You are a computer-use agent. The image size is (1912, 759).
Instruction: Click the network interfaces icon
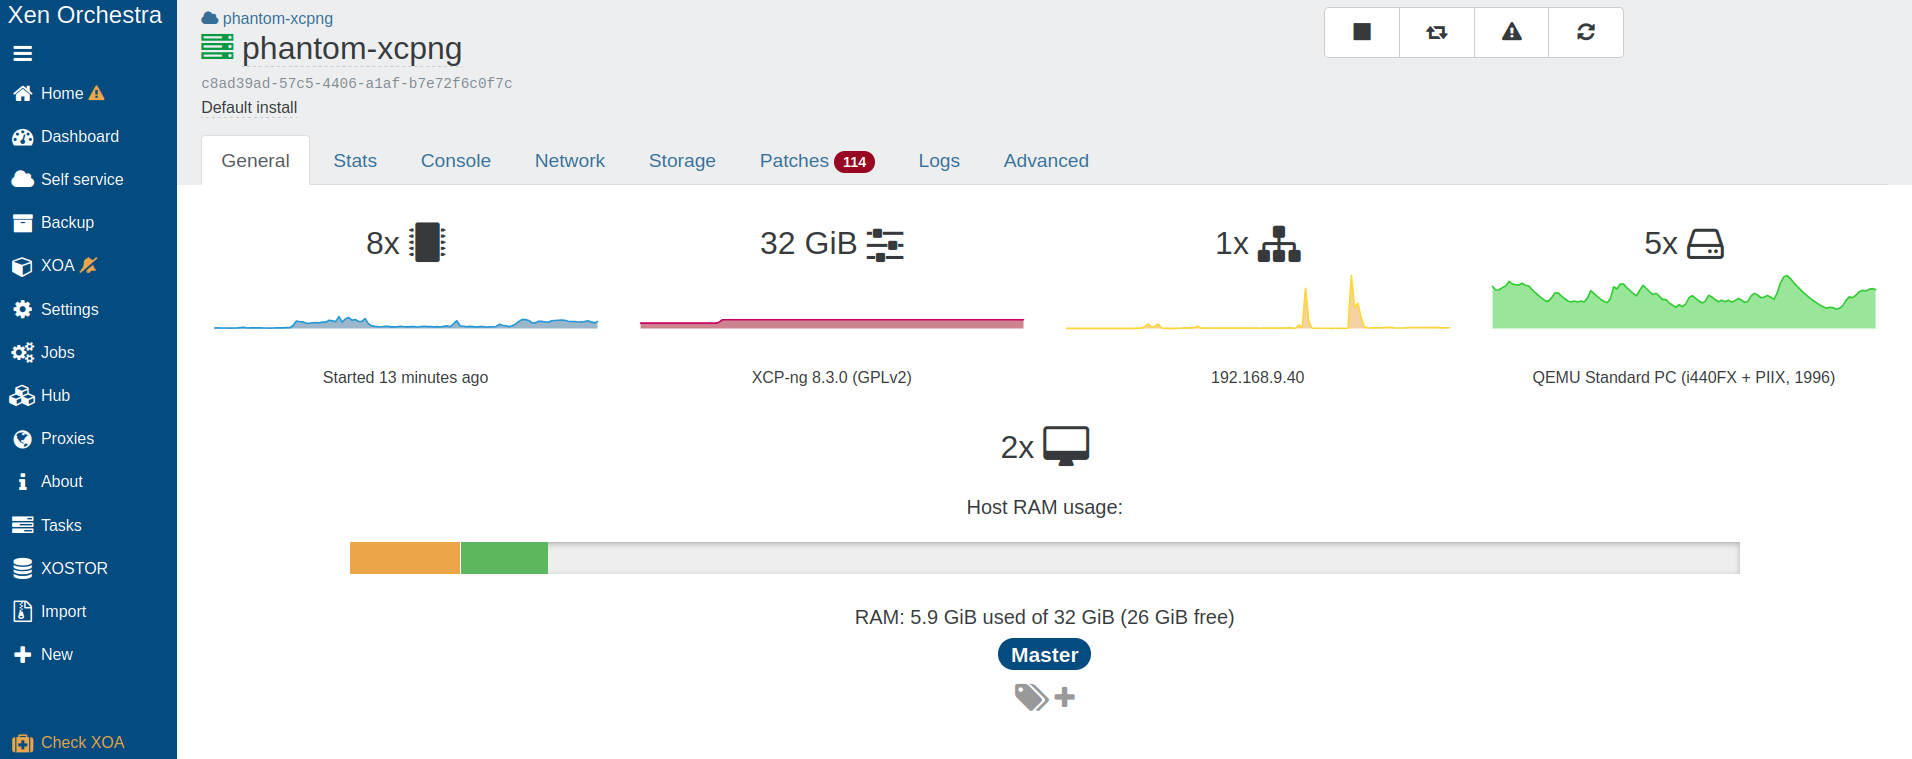click(1279, 244)
